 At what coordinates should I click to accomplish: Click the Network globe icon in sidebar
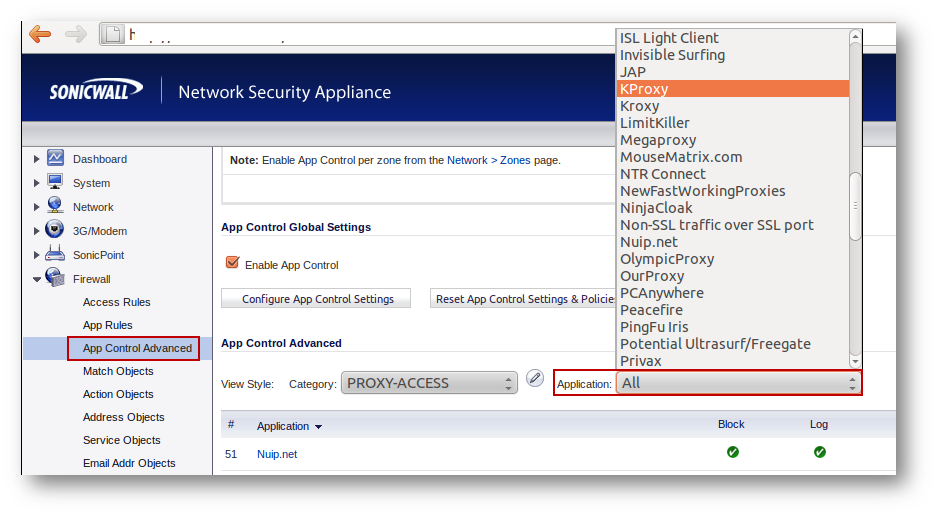[x=55, y=206]
